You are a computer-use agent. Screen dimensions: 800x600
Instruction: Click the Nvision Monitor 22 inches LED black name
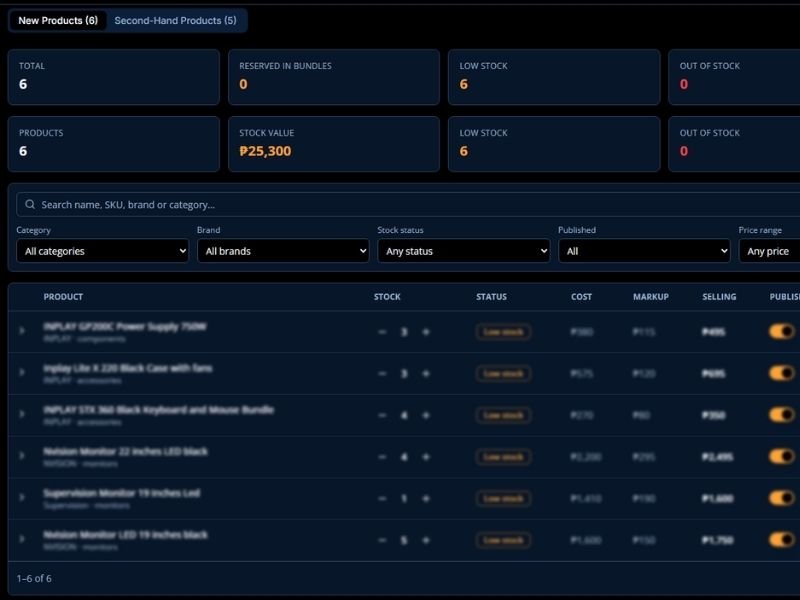point(126,452)
